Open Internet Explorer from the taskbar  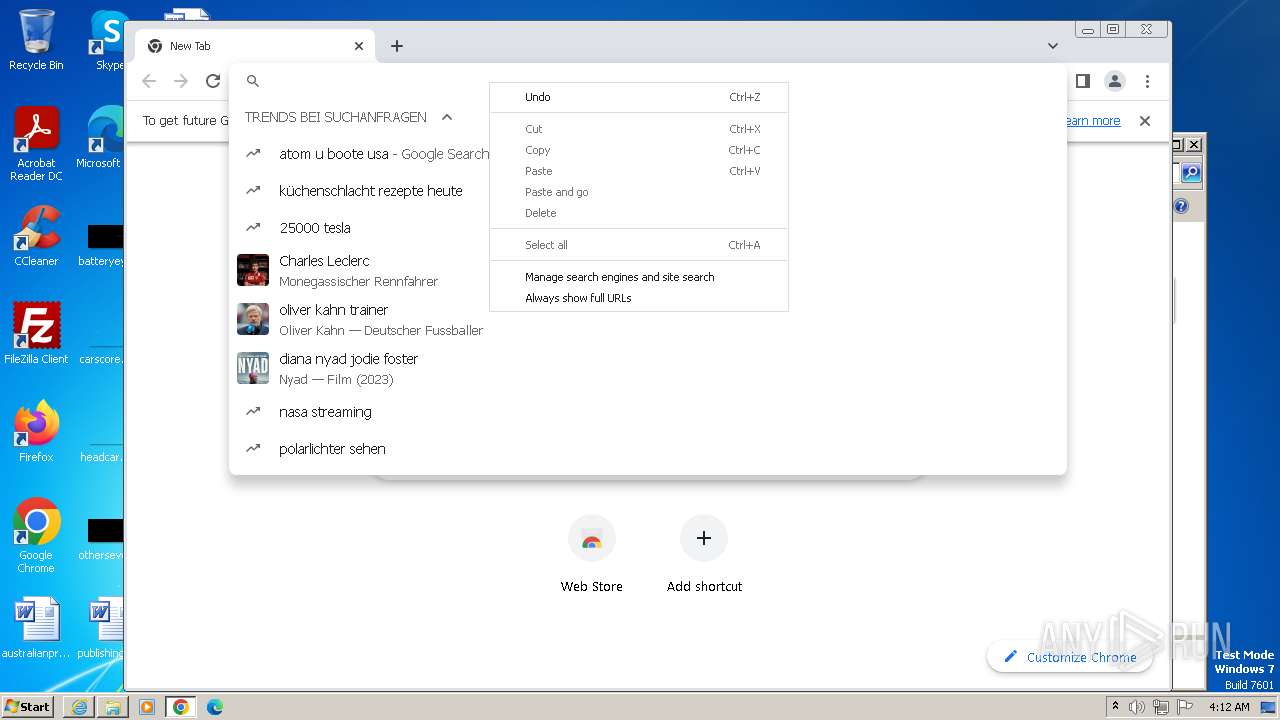coord(79,707)
